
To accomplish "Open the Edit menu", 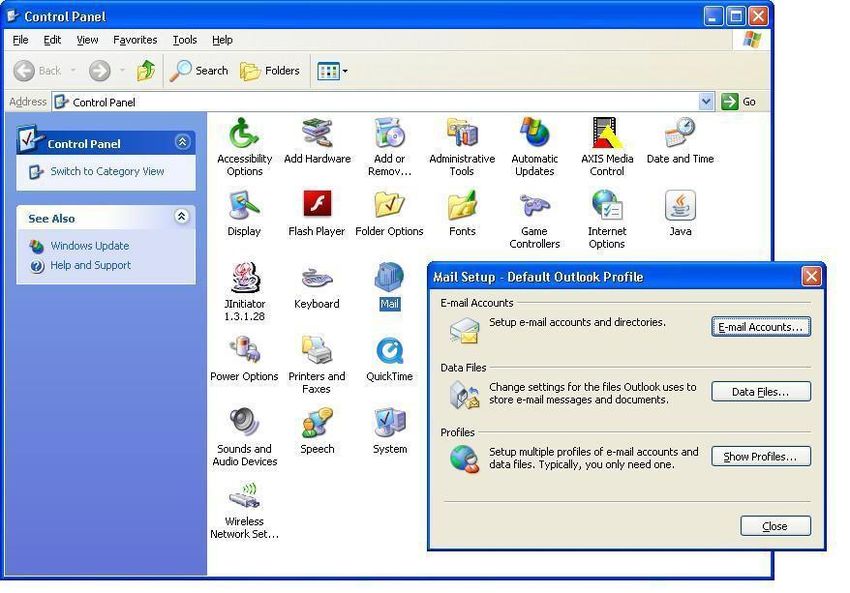I will [x=52, y=40].
